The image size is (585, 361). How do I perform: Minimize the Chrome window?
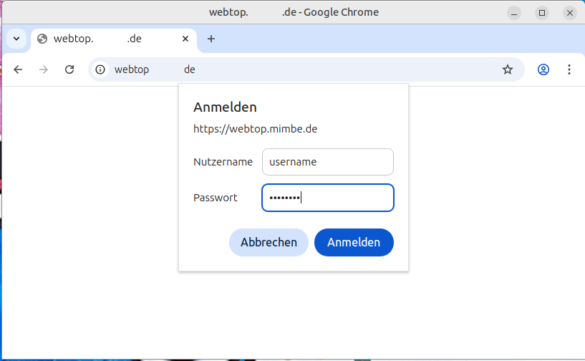tap(514, 13)
